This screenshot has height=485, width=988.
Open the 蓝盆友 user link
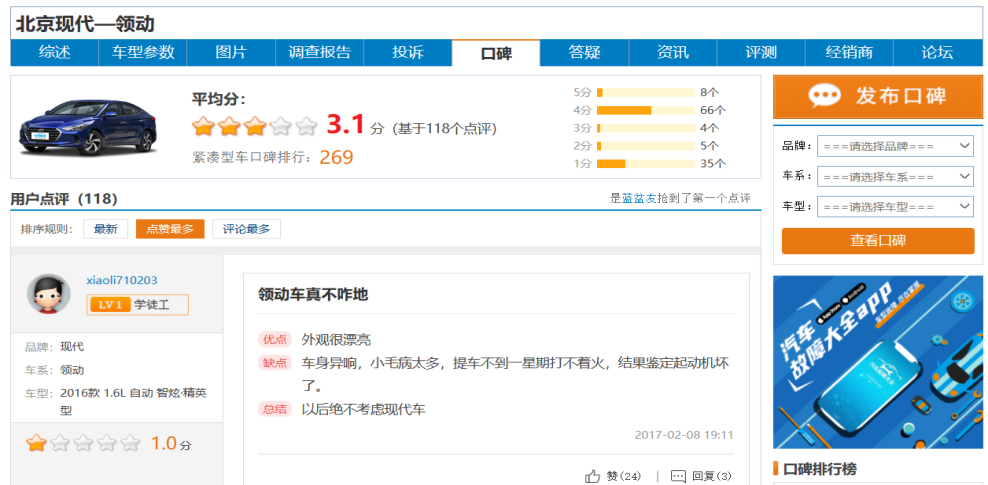(x=639, y=199)
